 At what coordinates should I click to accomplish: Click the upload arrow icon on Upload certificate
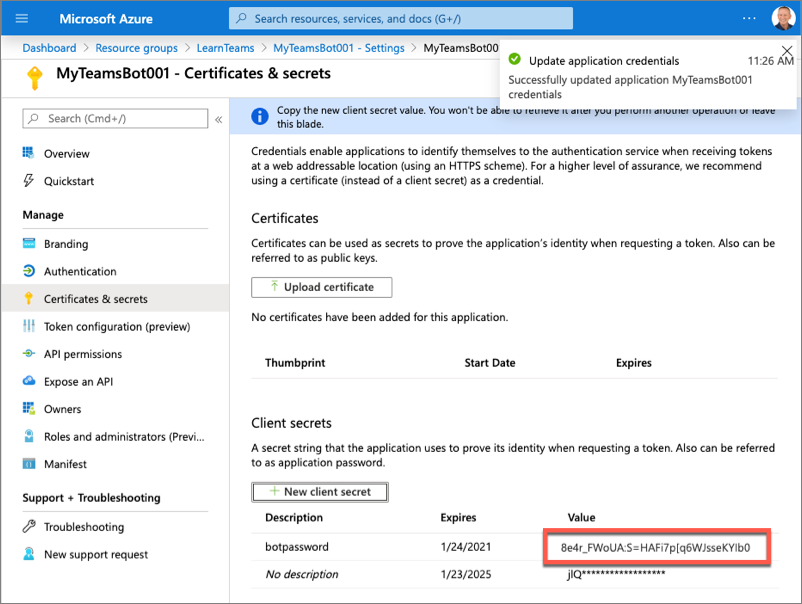(x=275, y=286)
